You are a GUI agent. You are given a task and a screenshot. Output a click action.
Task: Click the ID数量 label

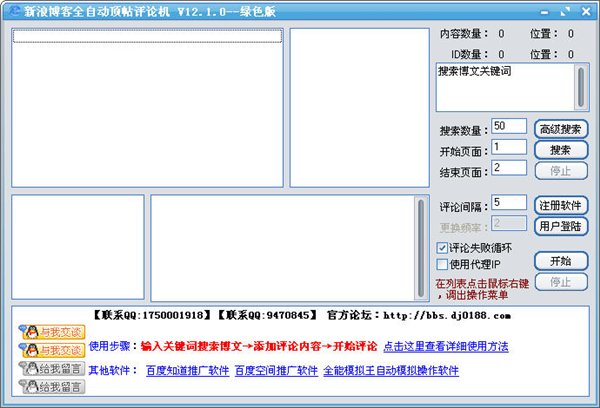coord(470,54)
